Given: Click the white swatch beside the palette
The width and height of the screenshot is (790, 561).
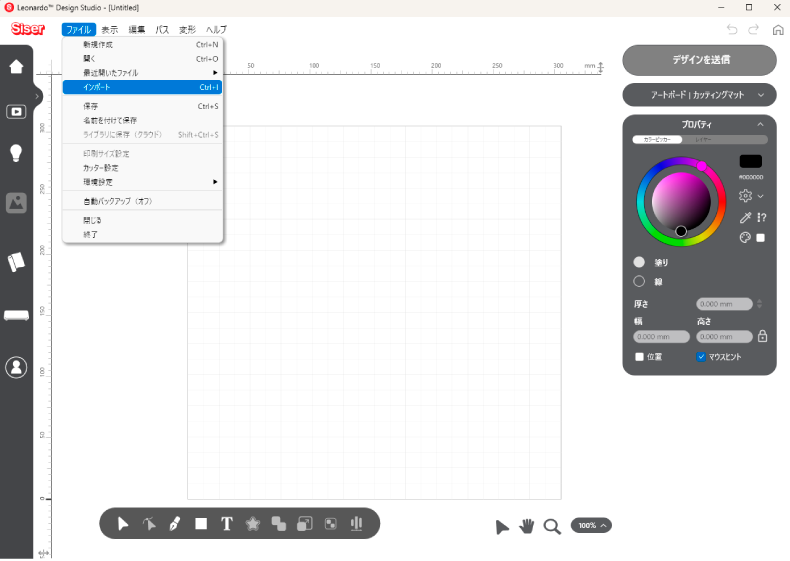Looking at the screenshot, I should [x=761, y=237].
